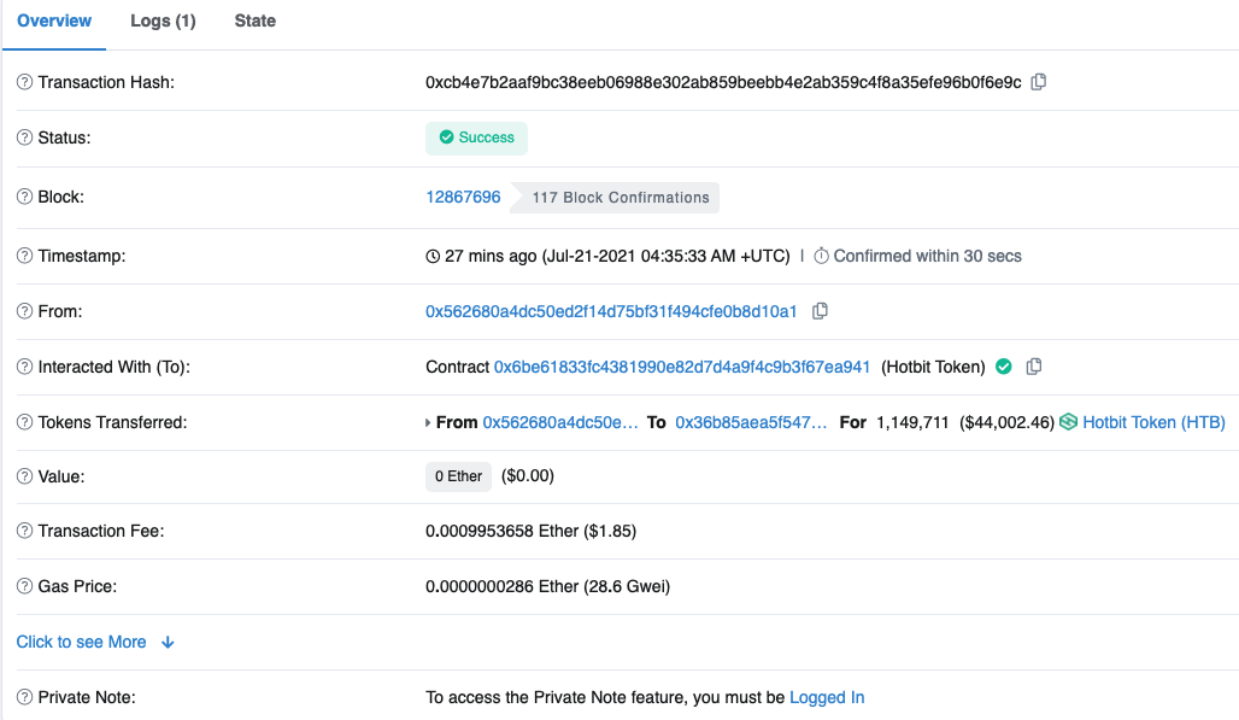Click the help icon beside Transaction Fee
1239x720 pixels.
(24, 532)
